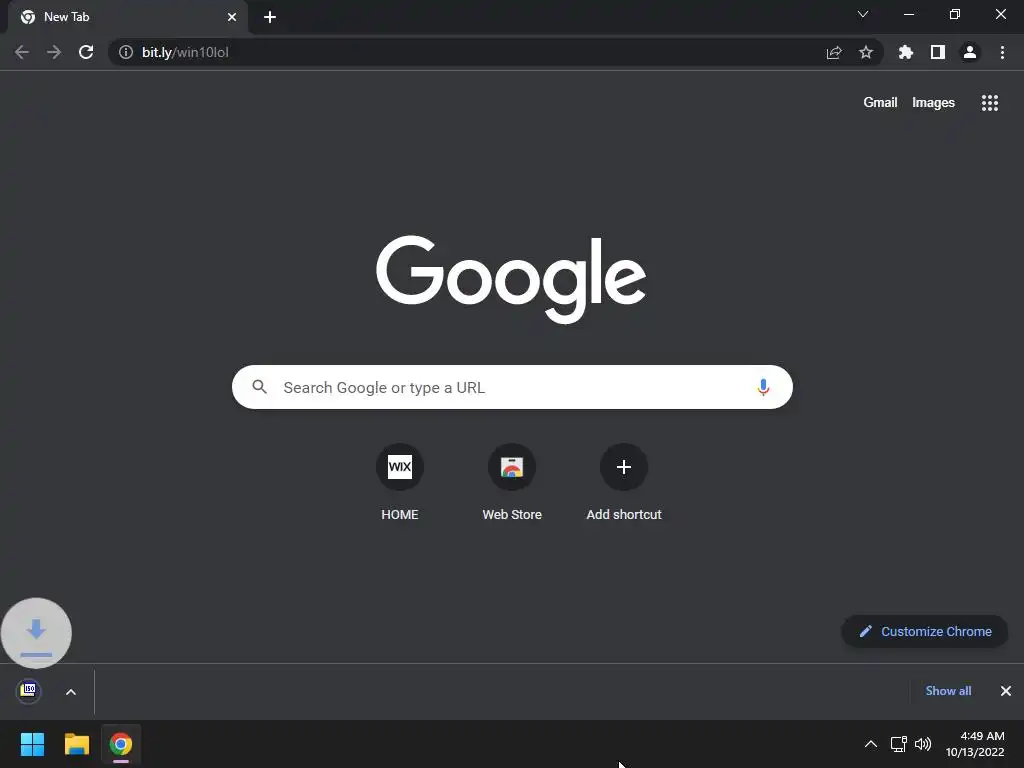Add a new shortcut tile
Screen dimensions: 1024x768
(x=624, y=483)
